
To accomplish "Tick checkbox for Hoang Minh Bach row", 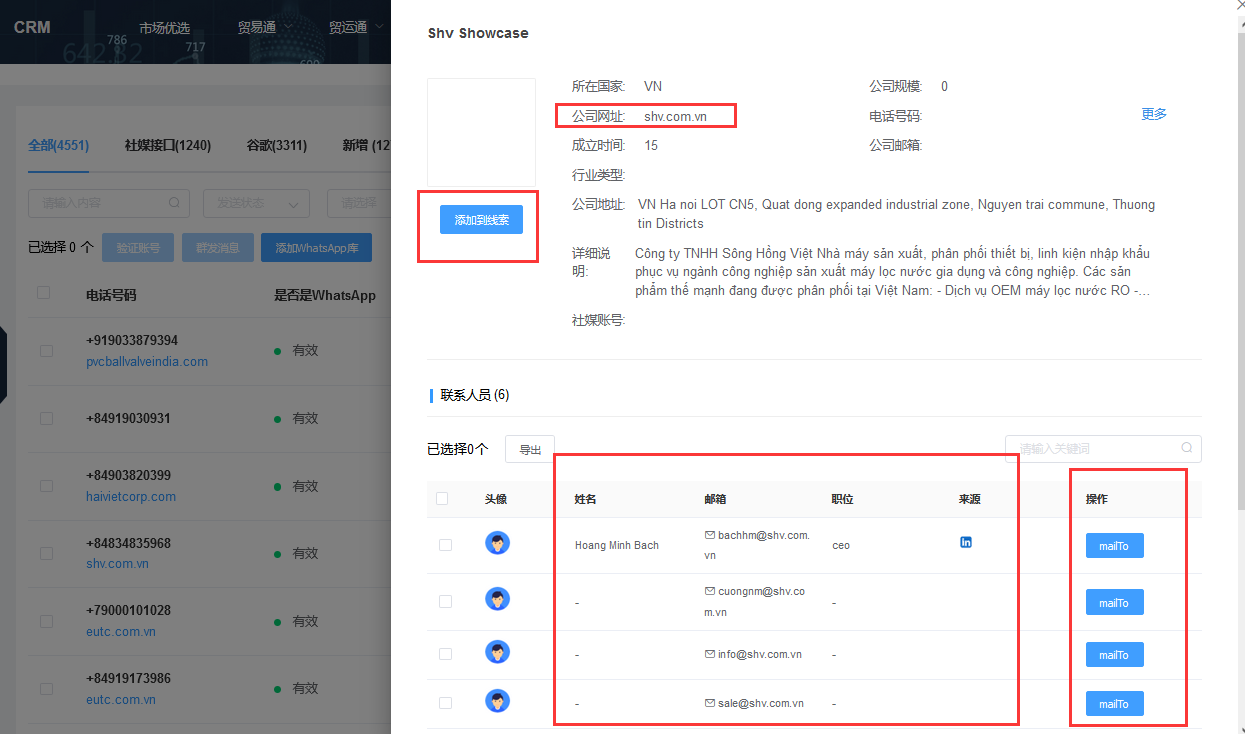I will coord(445,545).
